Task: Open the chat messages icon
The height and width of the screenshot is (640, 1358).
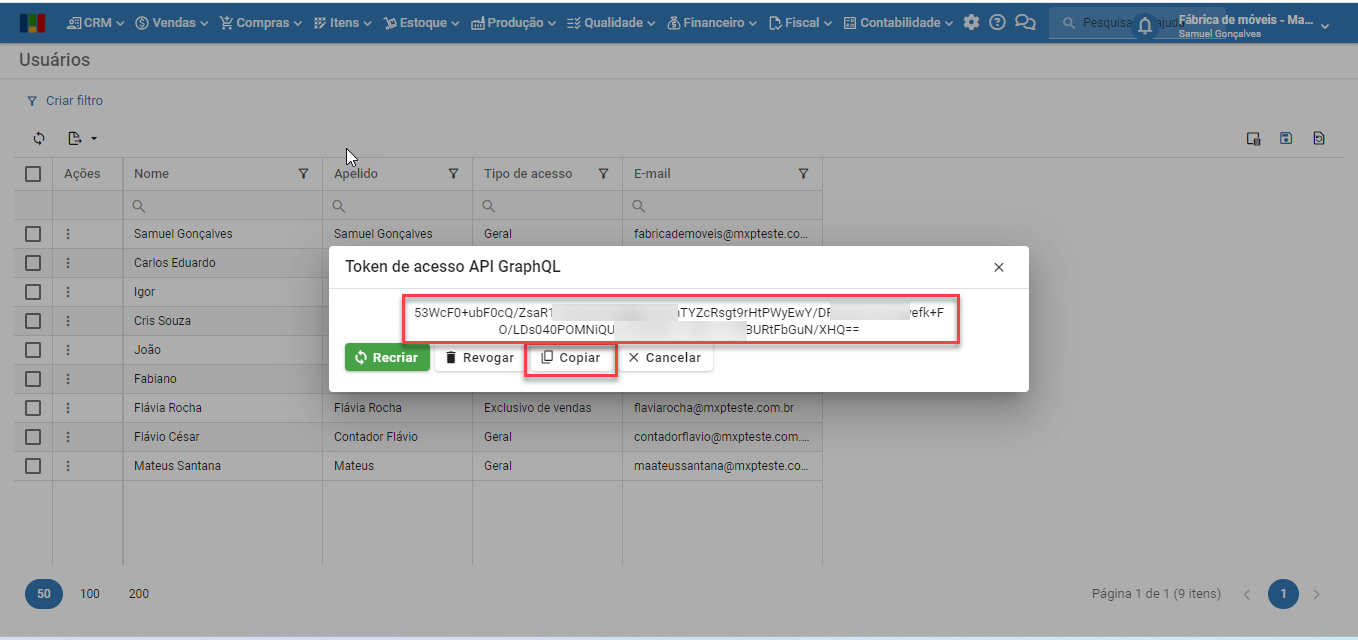Action: point(1025,22)
